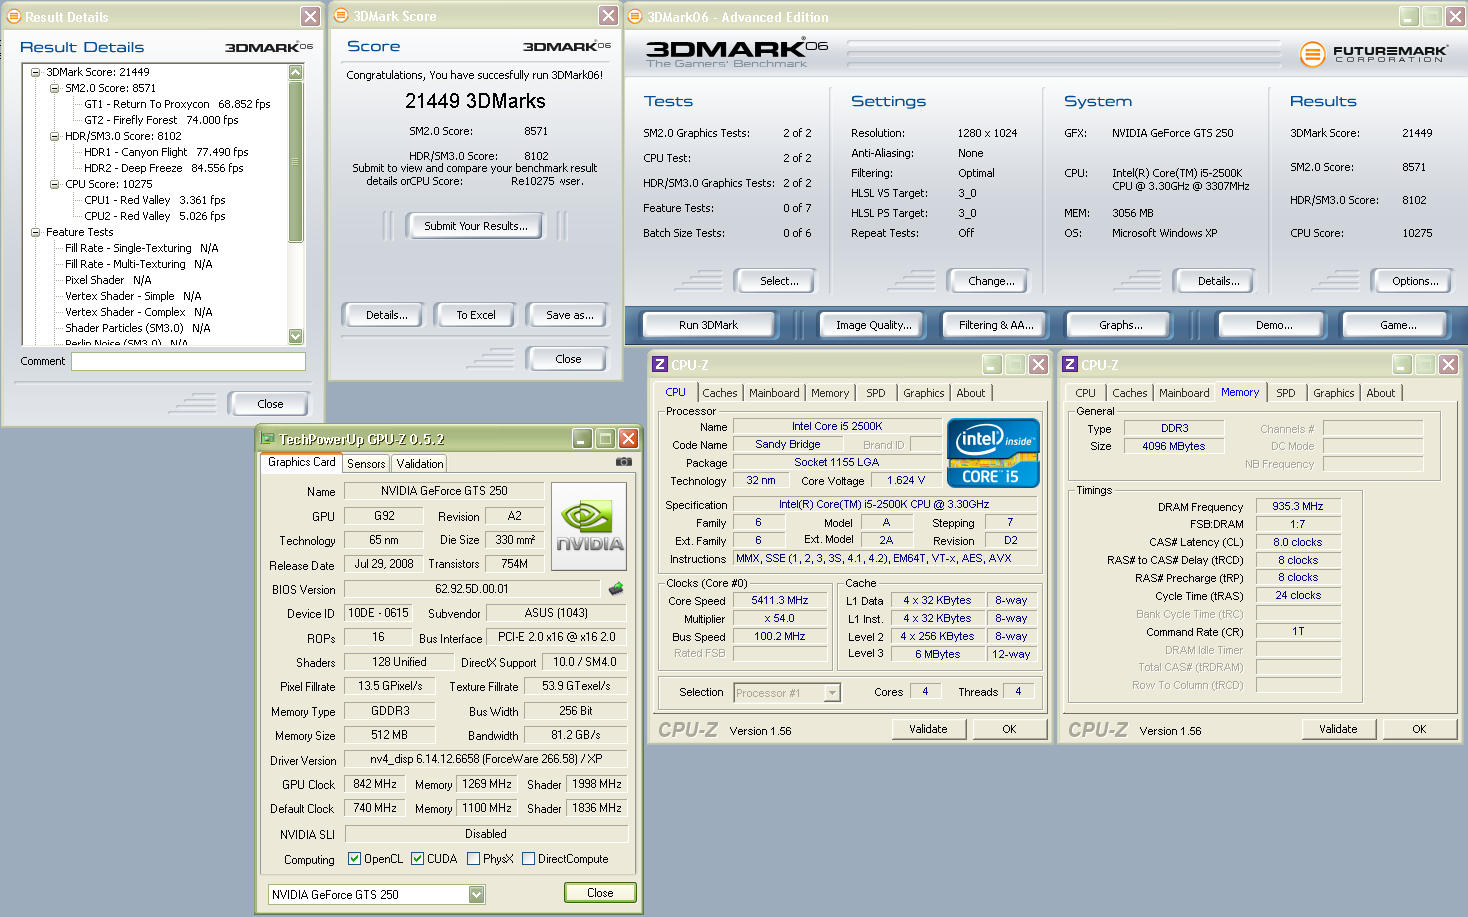Minimize the GPU-Z window
1468x917 pixels.
(582, 439)
